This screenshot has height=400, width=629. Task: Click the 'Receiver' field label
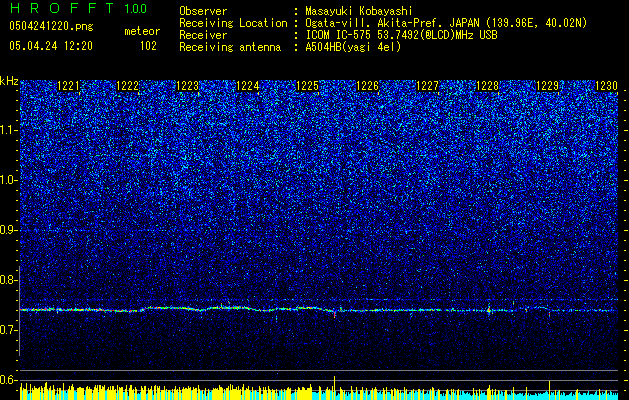pos(203,35)
